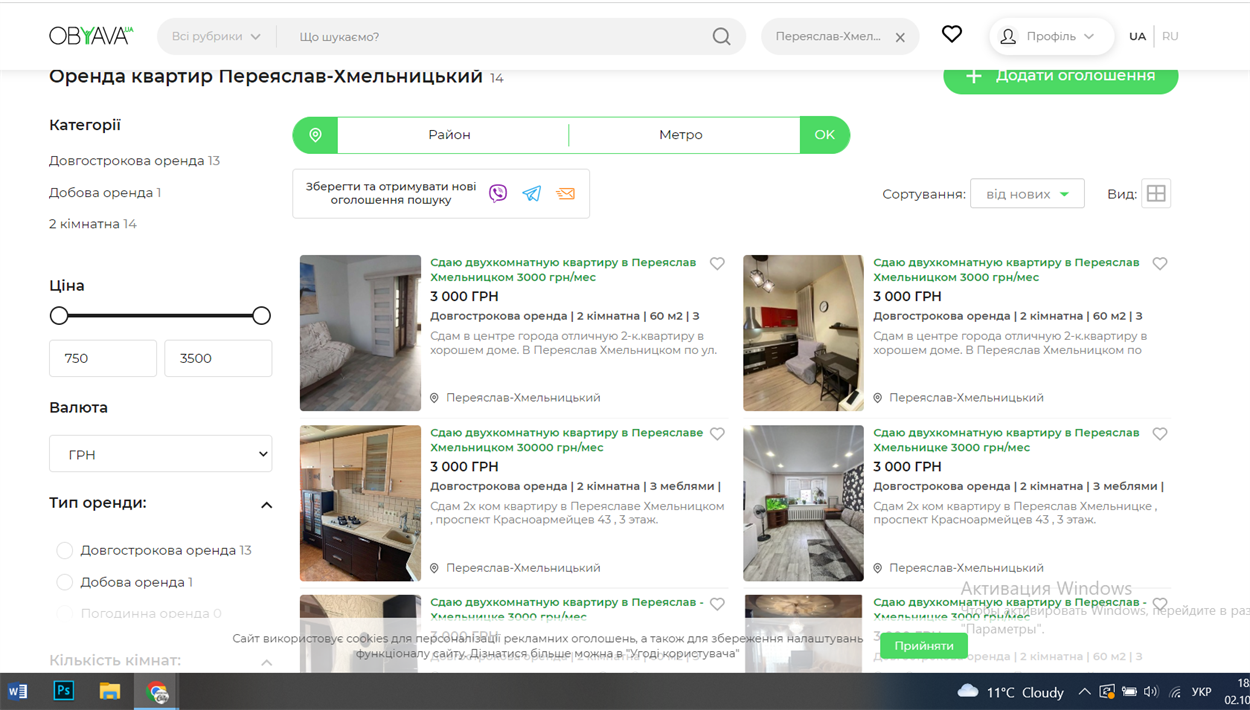Open the network icon in tray
The image size is (1250, 710).
pyautogui.click(x=1175, y=692)
